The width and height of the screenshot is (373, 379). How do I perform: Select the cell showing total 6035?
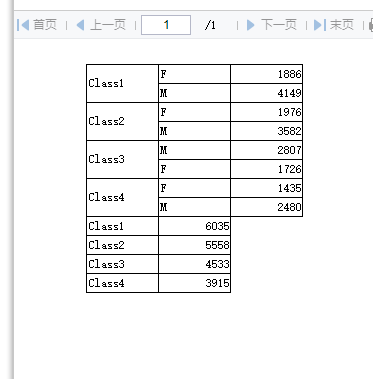pyautogui.click(x=195, y=226)
